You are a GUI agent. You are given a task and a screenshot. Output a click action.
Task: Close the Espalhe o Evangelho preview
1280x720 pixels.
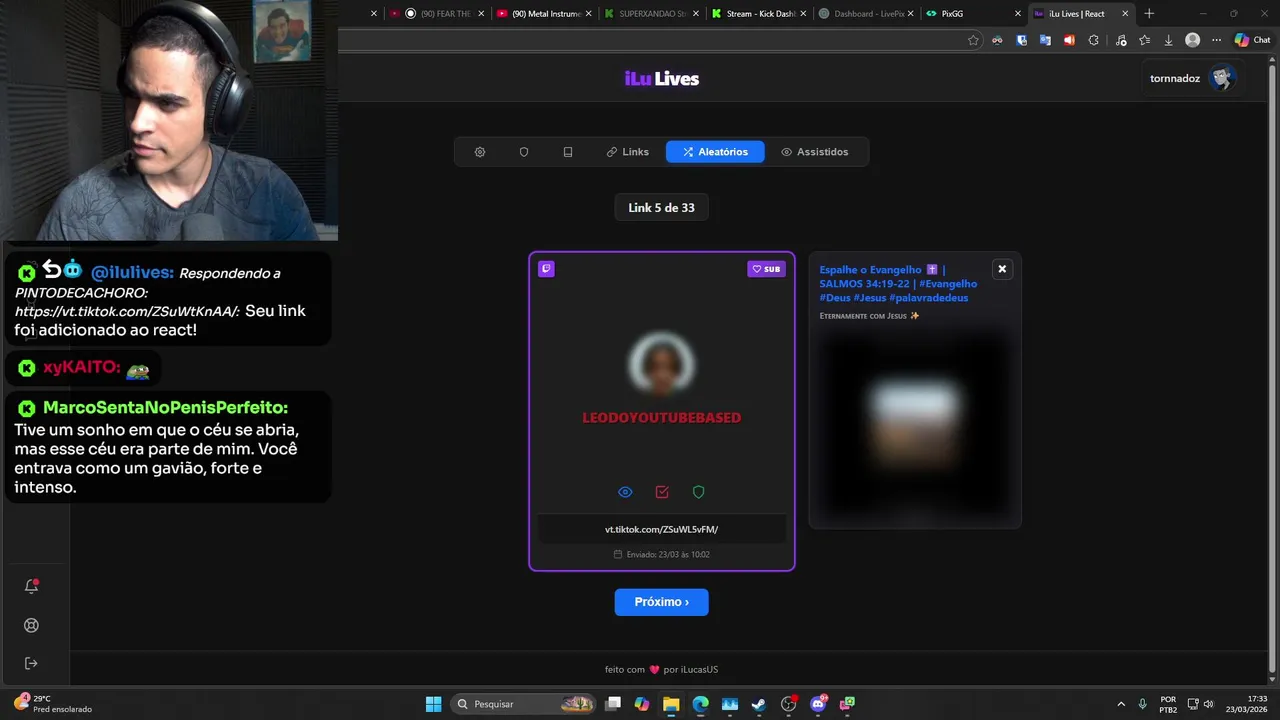coord(1002,269)
